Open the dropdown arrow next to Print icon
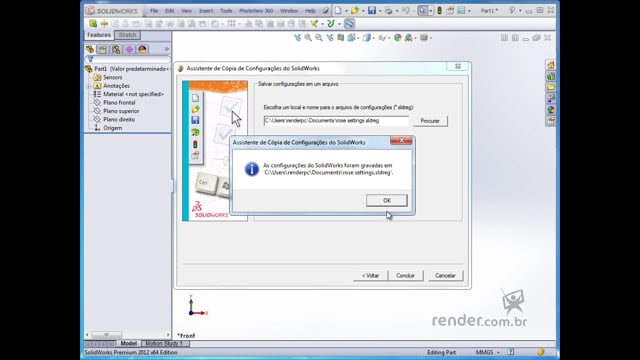Viewport: 640px width, 360px height. point(396,11)
